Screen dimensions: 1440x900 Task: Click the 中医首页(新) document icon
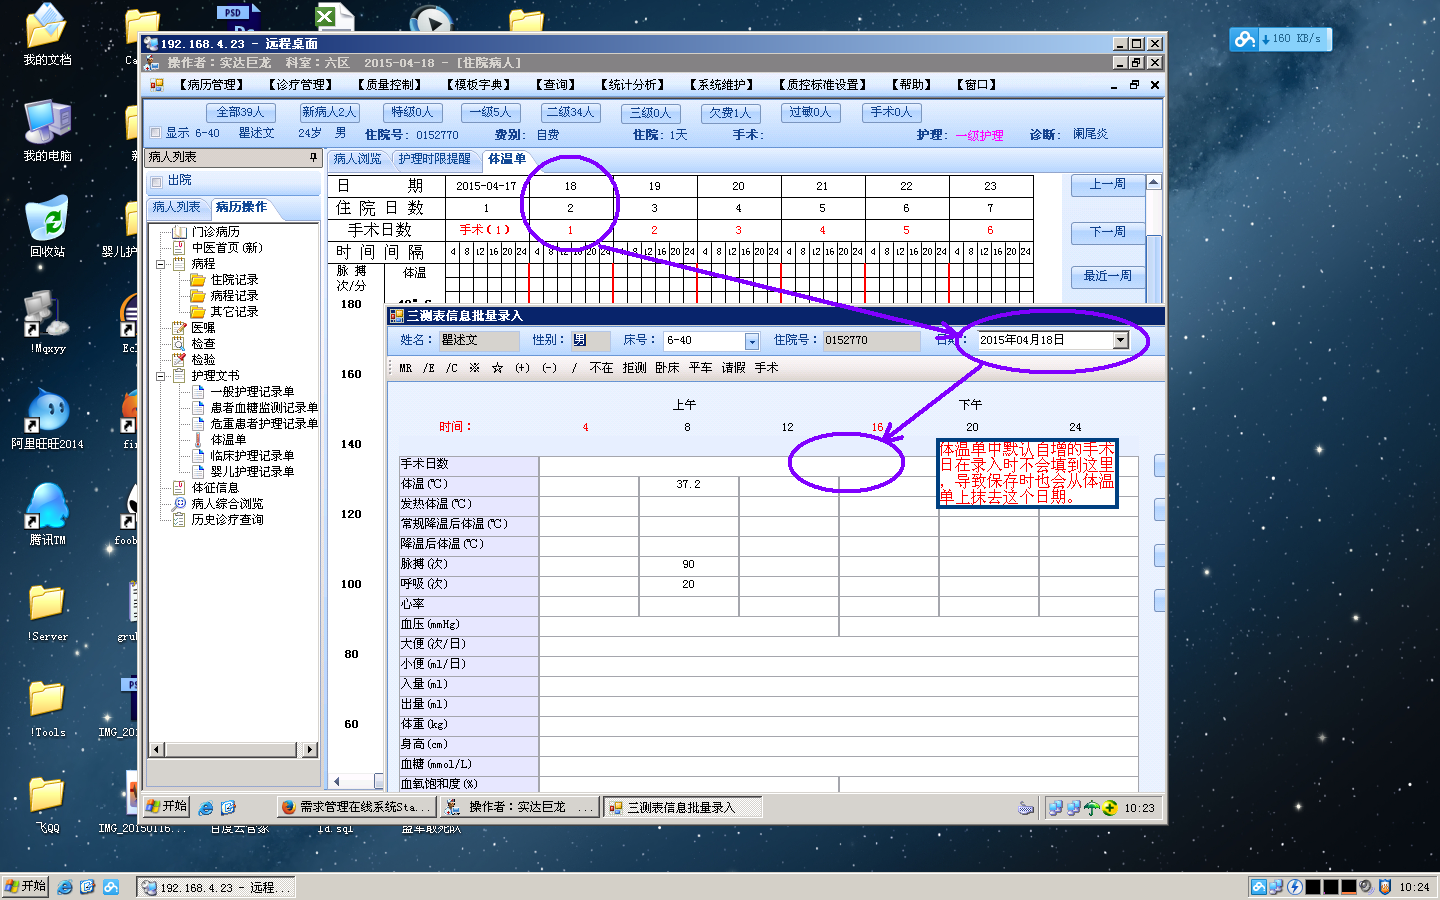point(180,248)
